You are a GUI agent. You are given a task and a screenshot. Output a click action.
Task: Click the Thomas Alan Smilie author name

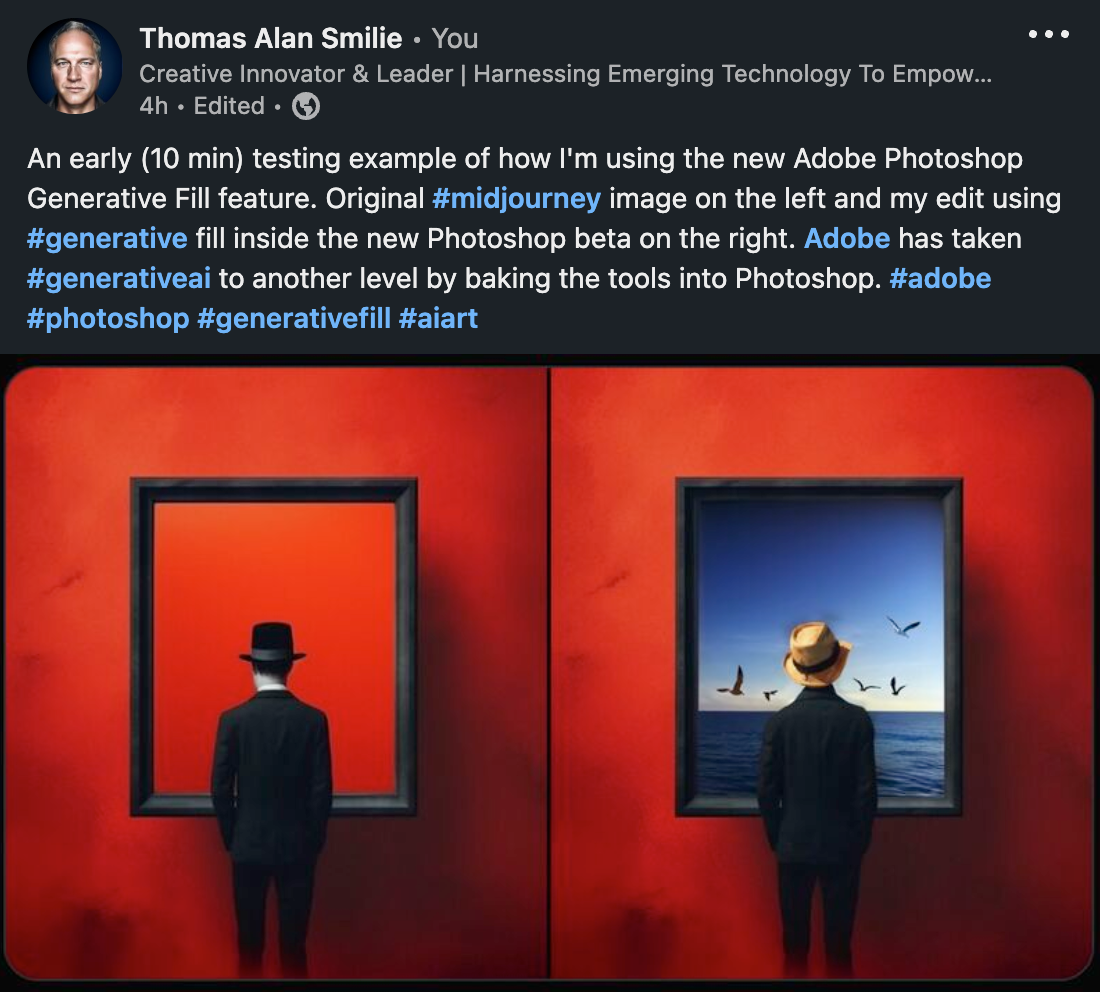coord(271,38)
